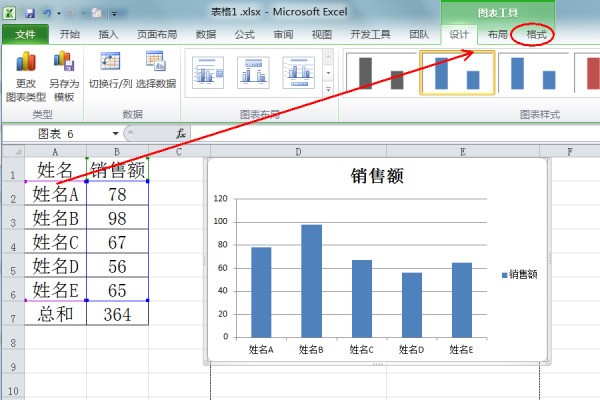Viewport: 600px width, 400px height.
Task: Click cell with value 56
Action: pyautogui.click(x=117, y=266)
